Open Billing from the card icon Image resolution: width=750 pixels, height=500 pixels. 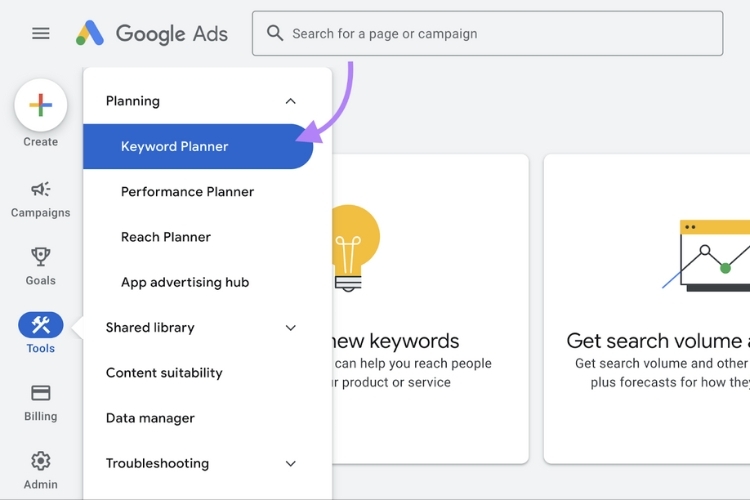pyautogui.click(x=40, y=393)
